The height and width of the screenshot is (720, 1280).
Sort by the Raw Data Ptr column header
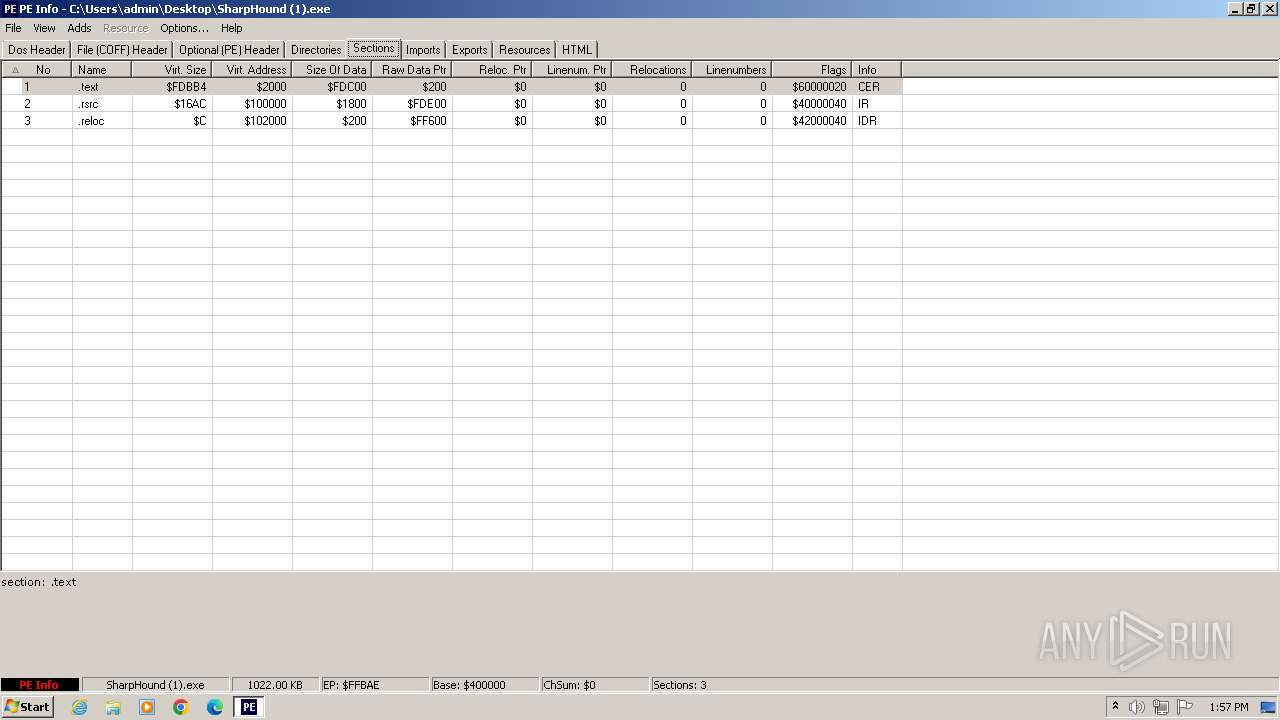coord(412,70)
